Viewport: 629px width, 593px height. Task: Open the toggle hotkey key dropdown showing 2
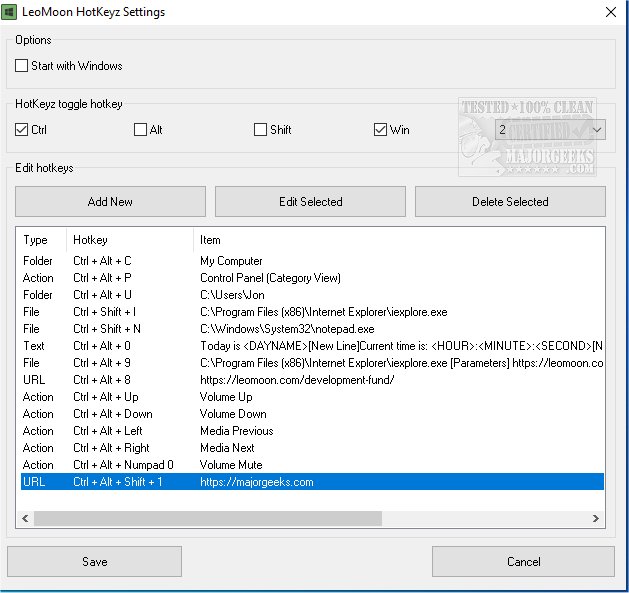tap(550, 130)
